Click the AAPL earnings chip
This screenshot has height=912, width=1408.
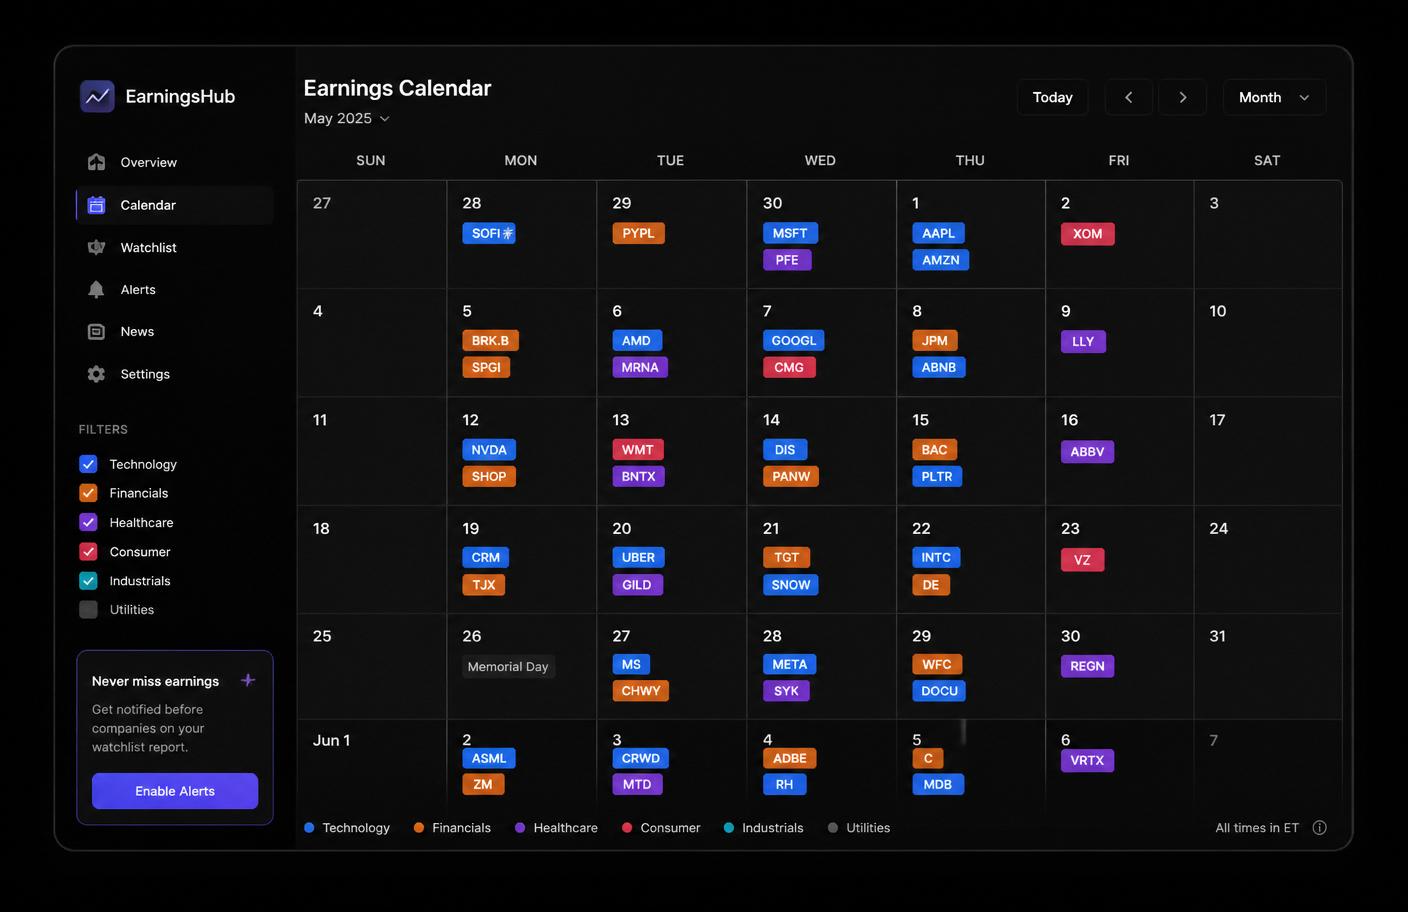tap(938, 233)
